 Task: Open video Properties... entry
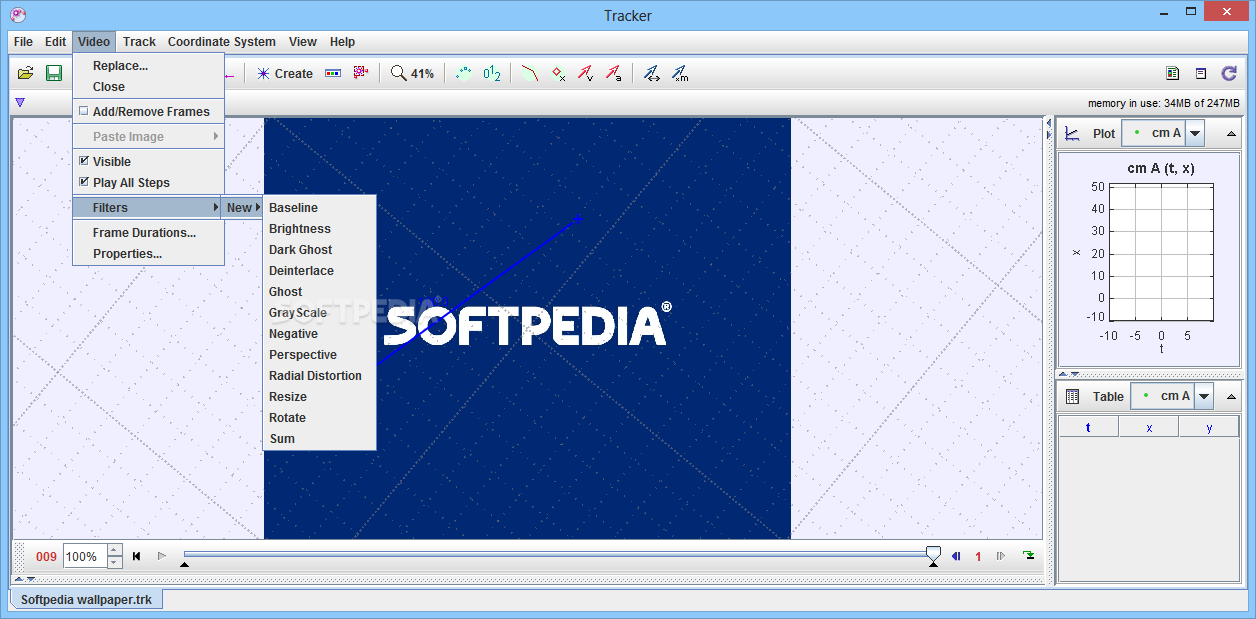tap(148, 253)
